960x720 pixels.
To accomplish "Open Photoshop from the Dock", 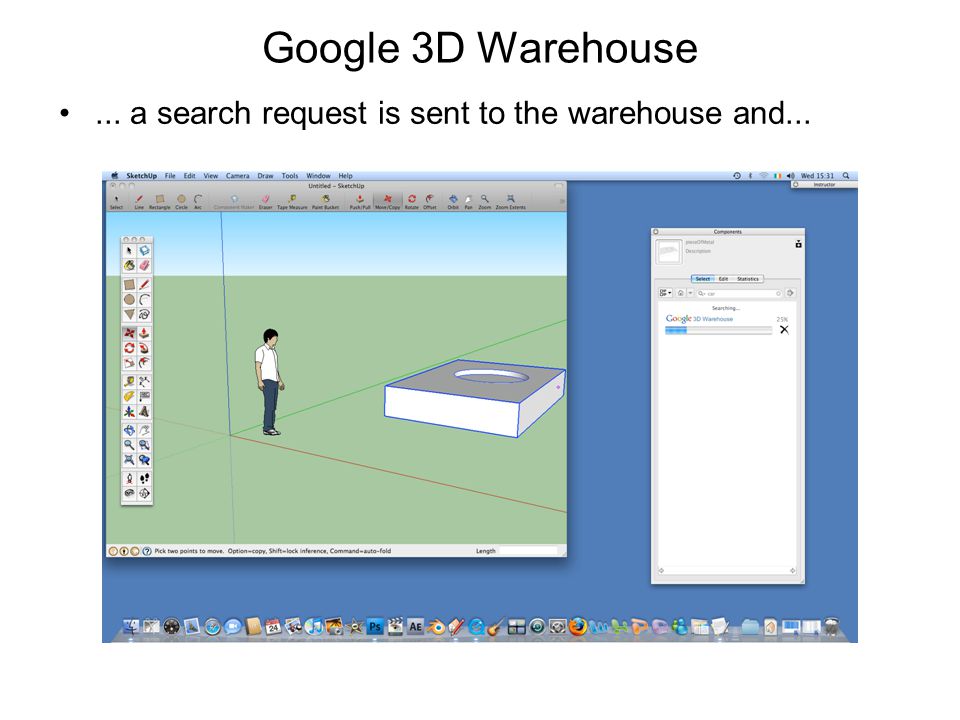I will pyautogui.click(x=375, y=626).
